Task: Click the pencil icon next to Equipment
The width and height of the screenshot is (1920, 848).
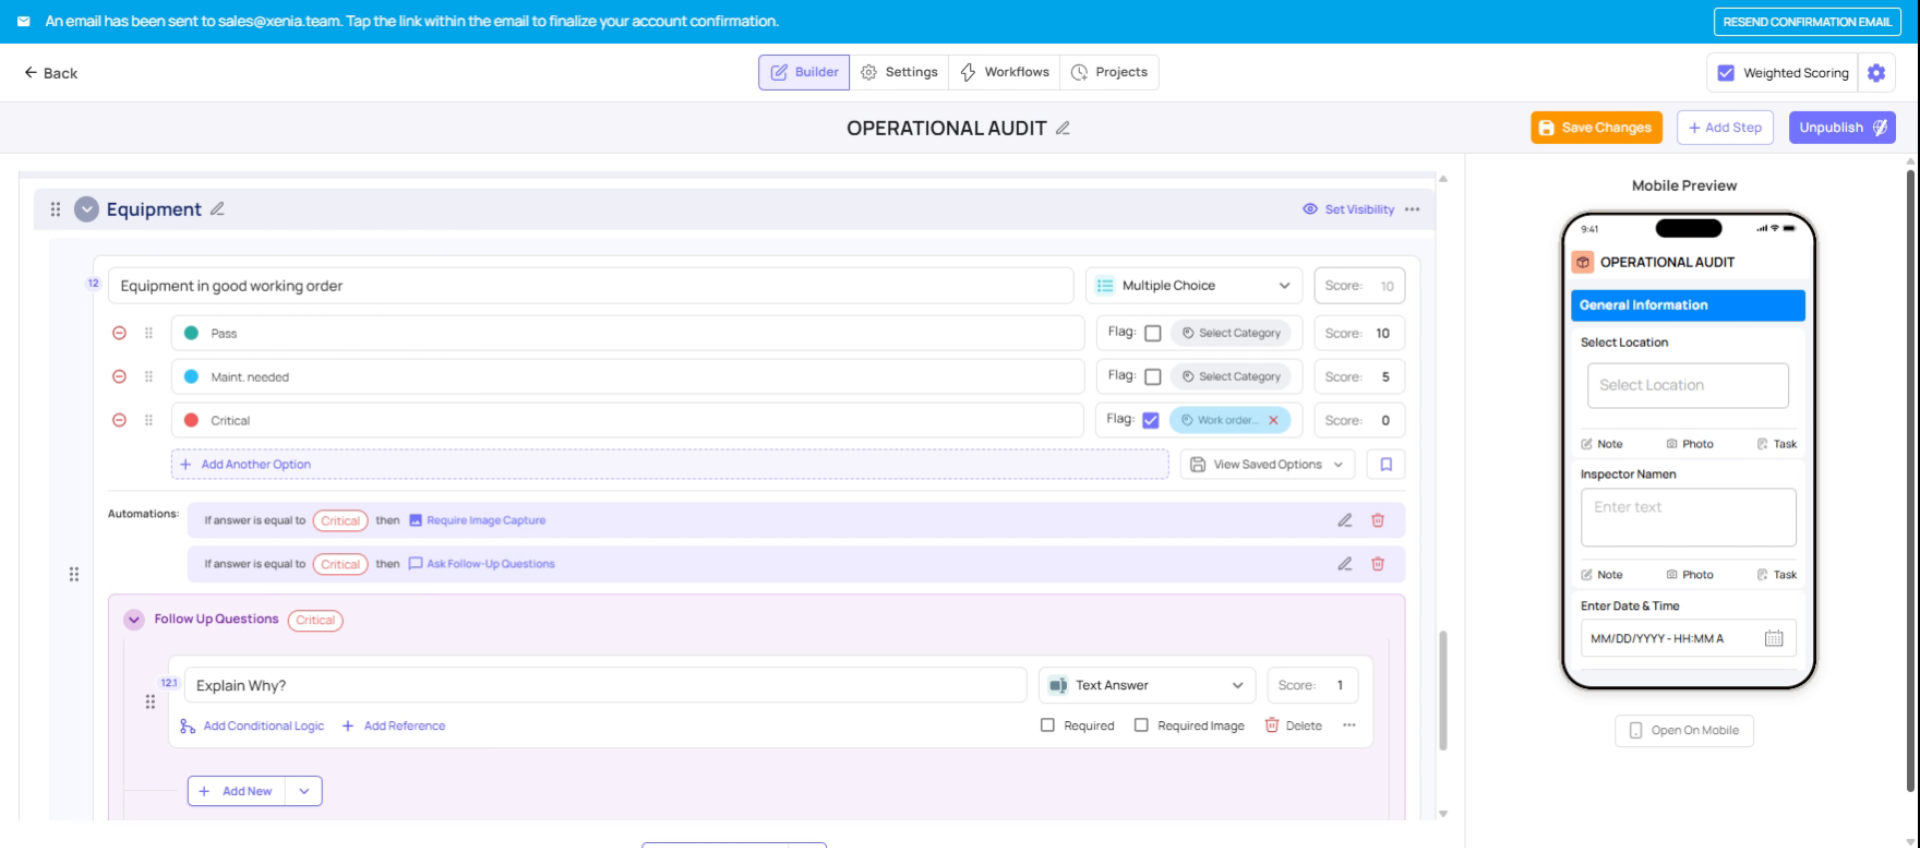Action: pos(217,209)
